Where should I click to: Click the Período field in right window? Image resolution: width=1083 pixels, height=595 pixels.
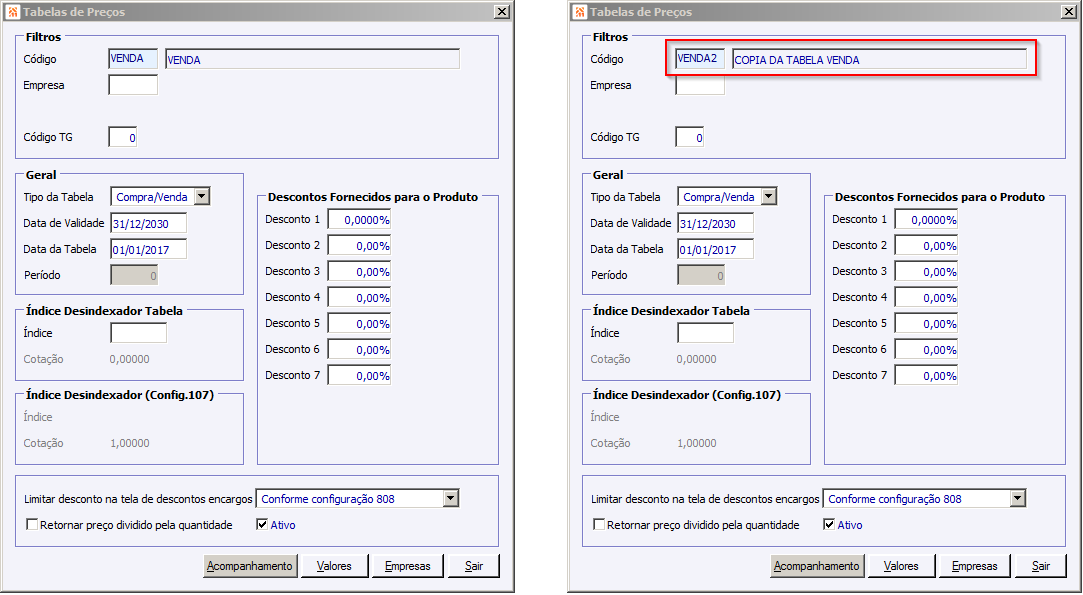pyautogui.click(x=702, y=275)
